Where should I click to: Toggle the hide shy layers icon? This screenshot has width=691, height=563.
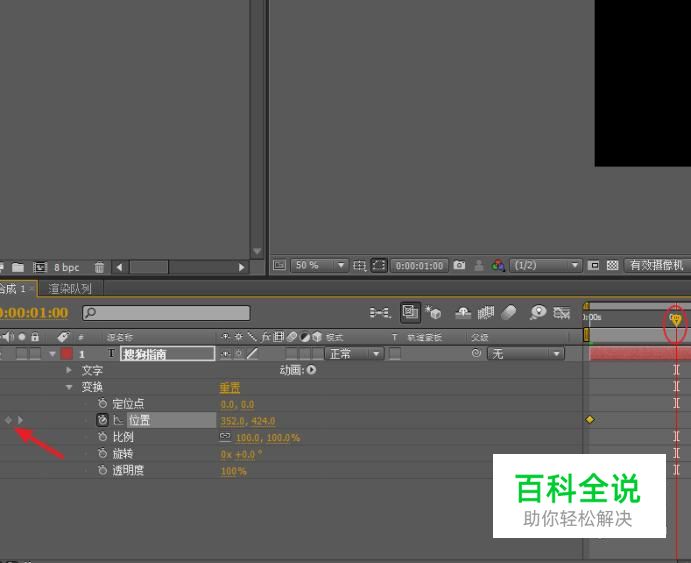pyautogui.click(x=463, y=313)
